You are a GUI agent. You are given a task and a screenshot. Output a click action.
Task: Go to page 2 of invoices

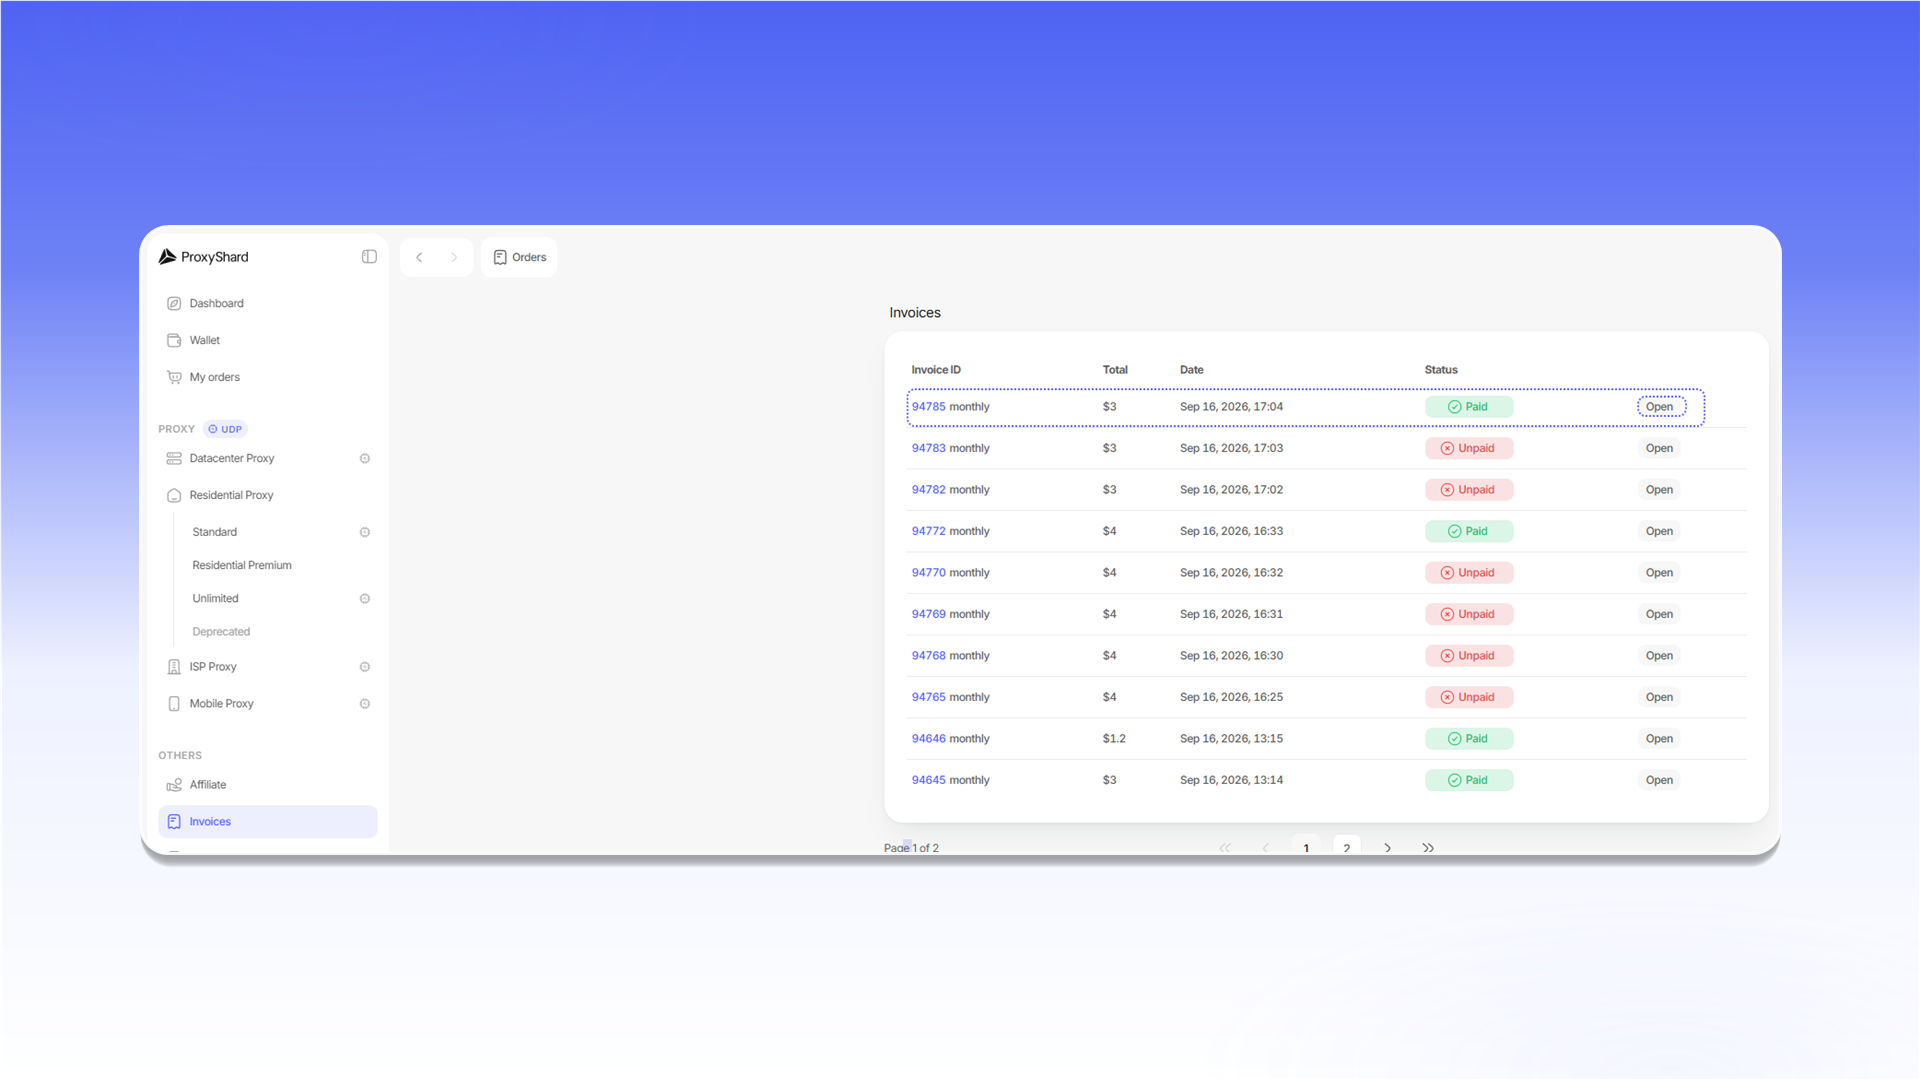click(1347, 847)
